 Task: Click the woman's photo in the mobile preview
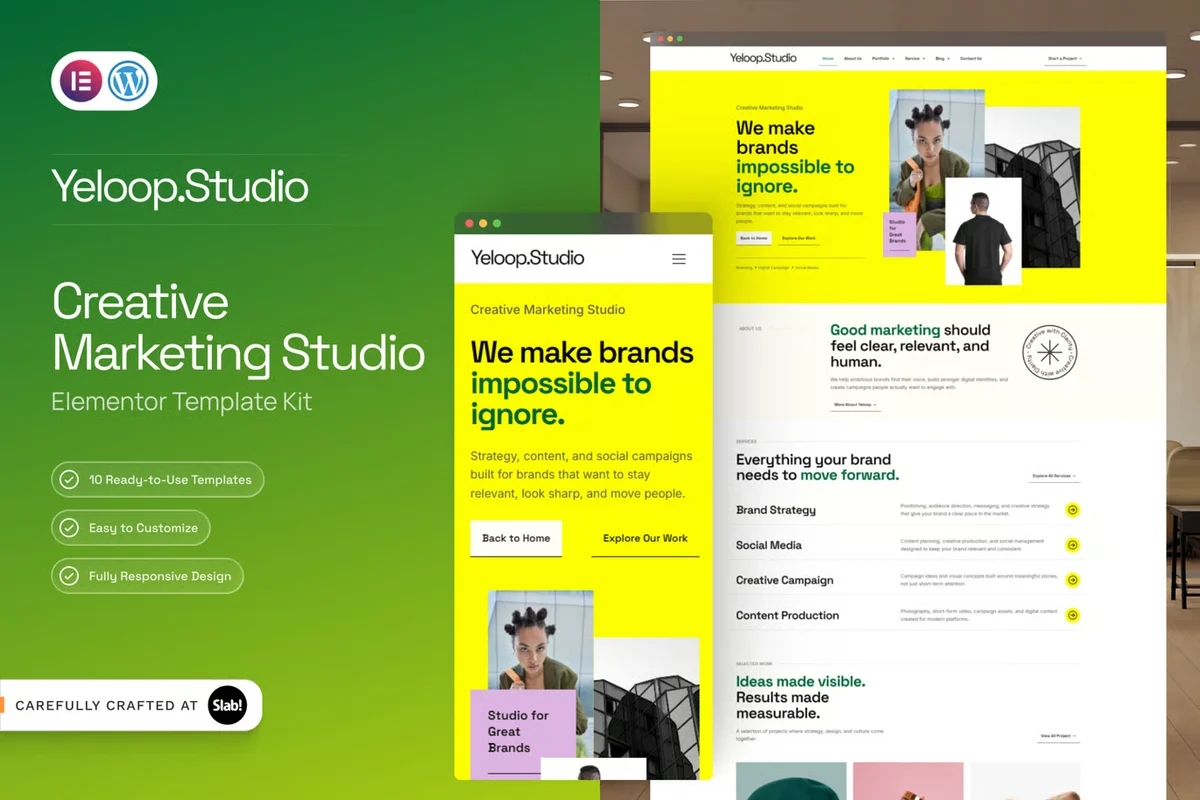tap(540, 640)
